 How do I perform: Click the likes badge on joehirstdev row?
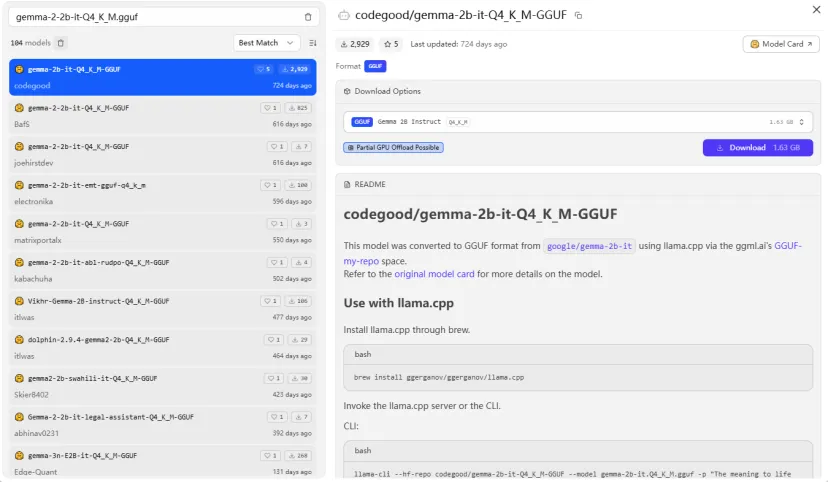pos(277,146)
